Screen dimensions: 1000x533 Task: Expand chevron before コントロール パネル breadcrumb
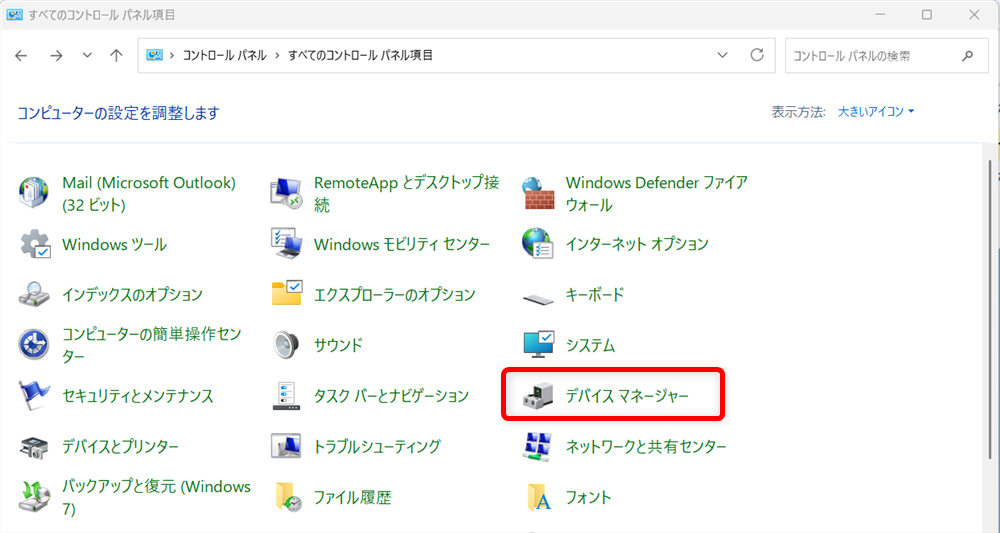click(172, 55)
